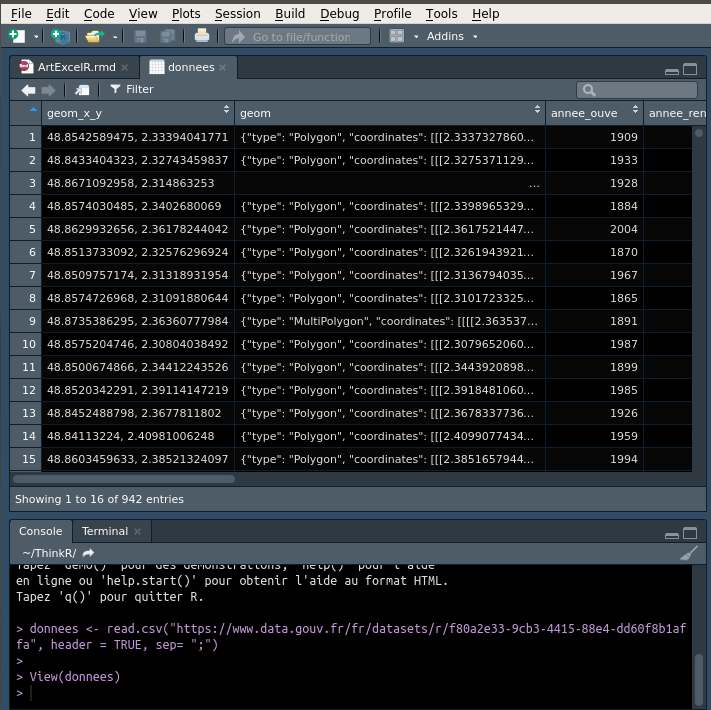The image size is (711, 710).
Task: Open the Plots menu
Action: pos(186,14)
